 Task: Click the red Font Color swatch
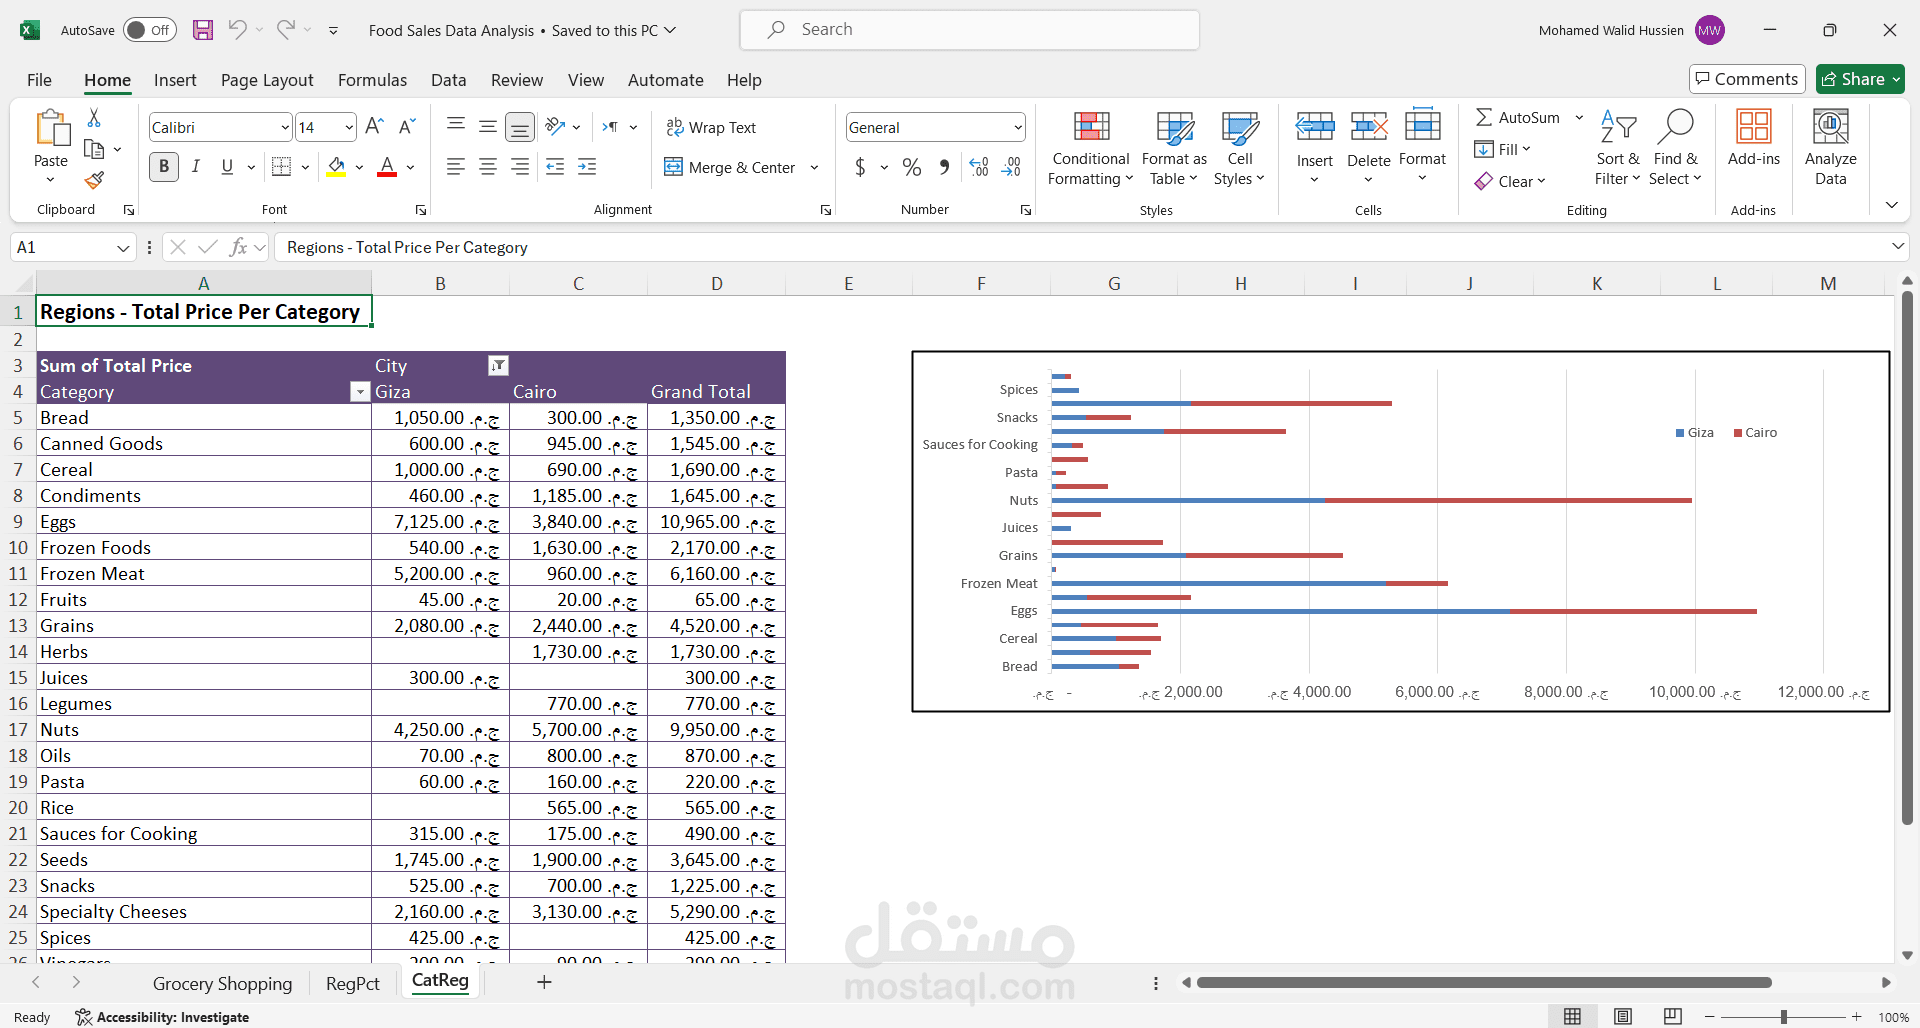pyautogui.click(x=387, y=167)
